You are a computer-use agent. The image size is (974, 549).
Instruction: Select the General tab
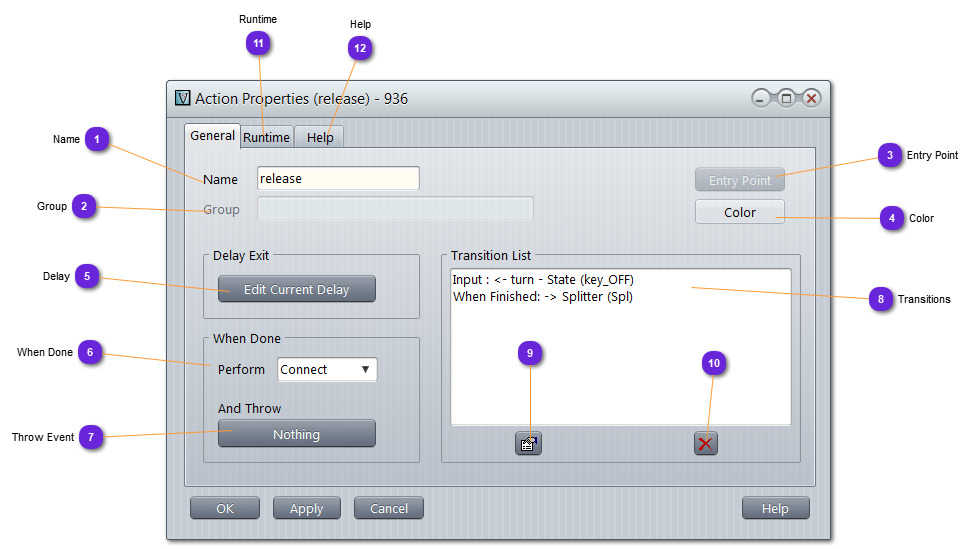tap(212, 136)
